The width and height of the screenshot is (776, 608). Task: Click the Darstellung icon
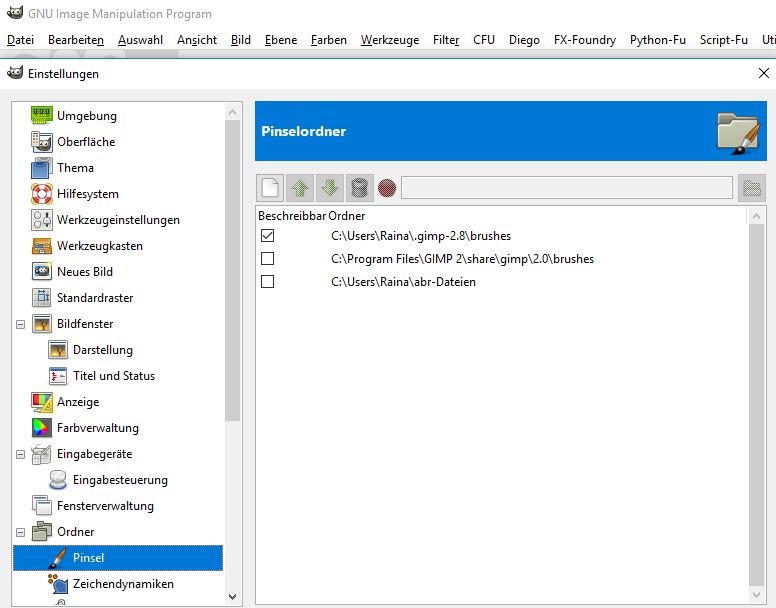coord(58,350)
